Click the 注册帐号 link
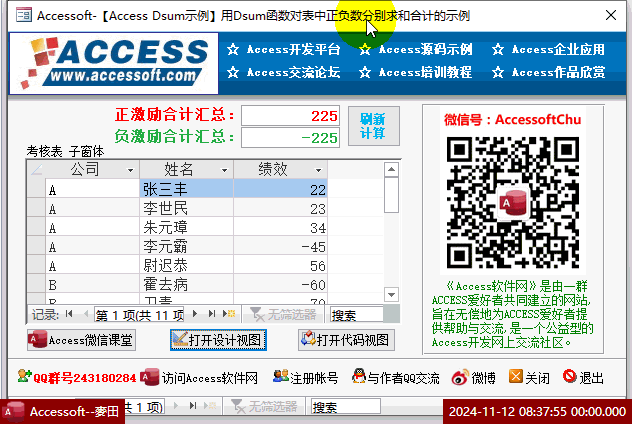The height and width of the screenshot is (424, 632). click(306, 378)
